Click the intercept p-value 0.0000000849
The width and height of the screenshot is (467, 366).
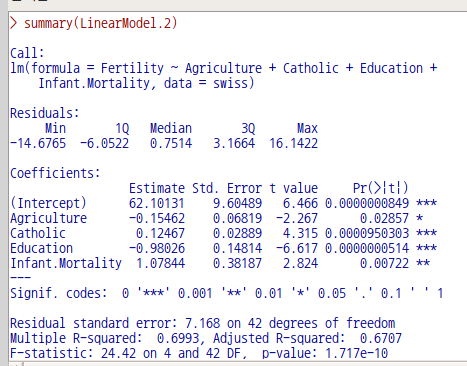tap(367, 203)
